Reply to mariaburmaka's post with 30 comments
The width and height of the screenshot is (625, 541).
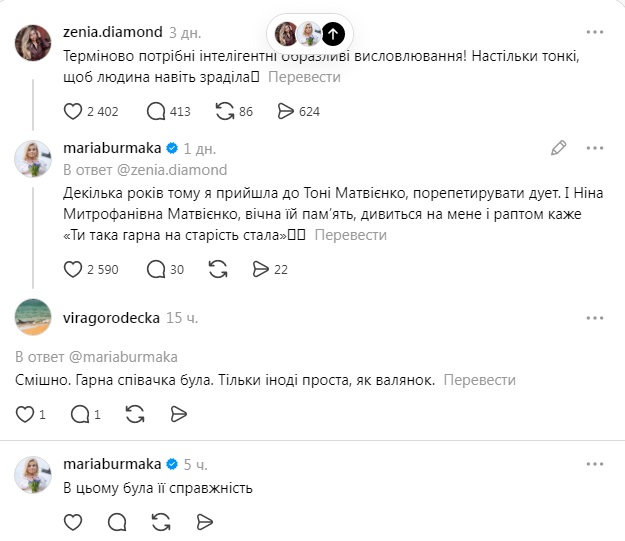pos(155,269)
